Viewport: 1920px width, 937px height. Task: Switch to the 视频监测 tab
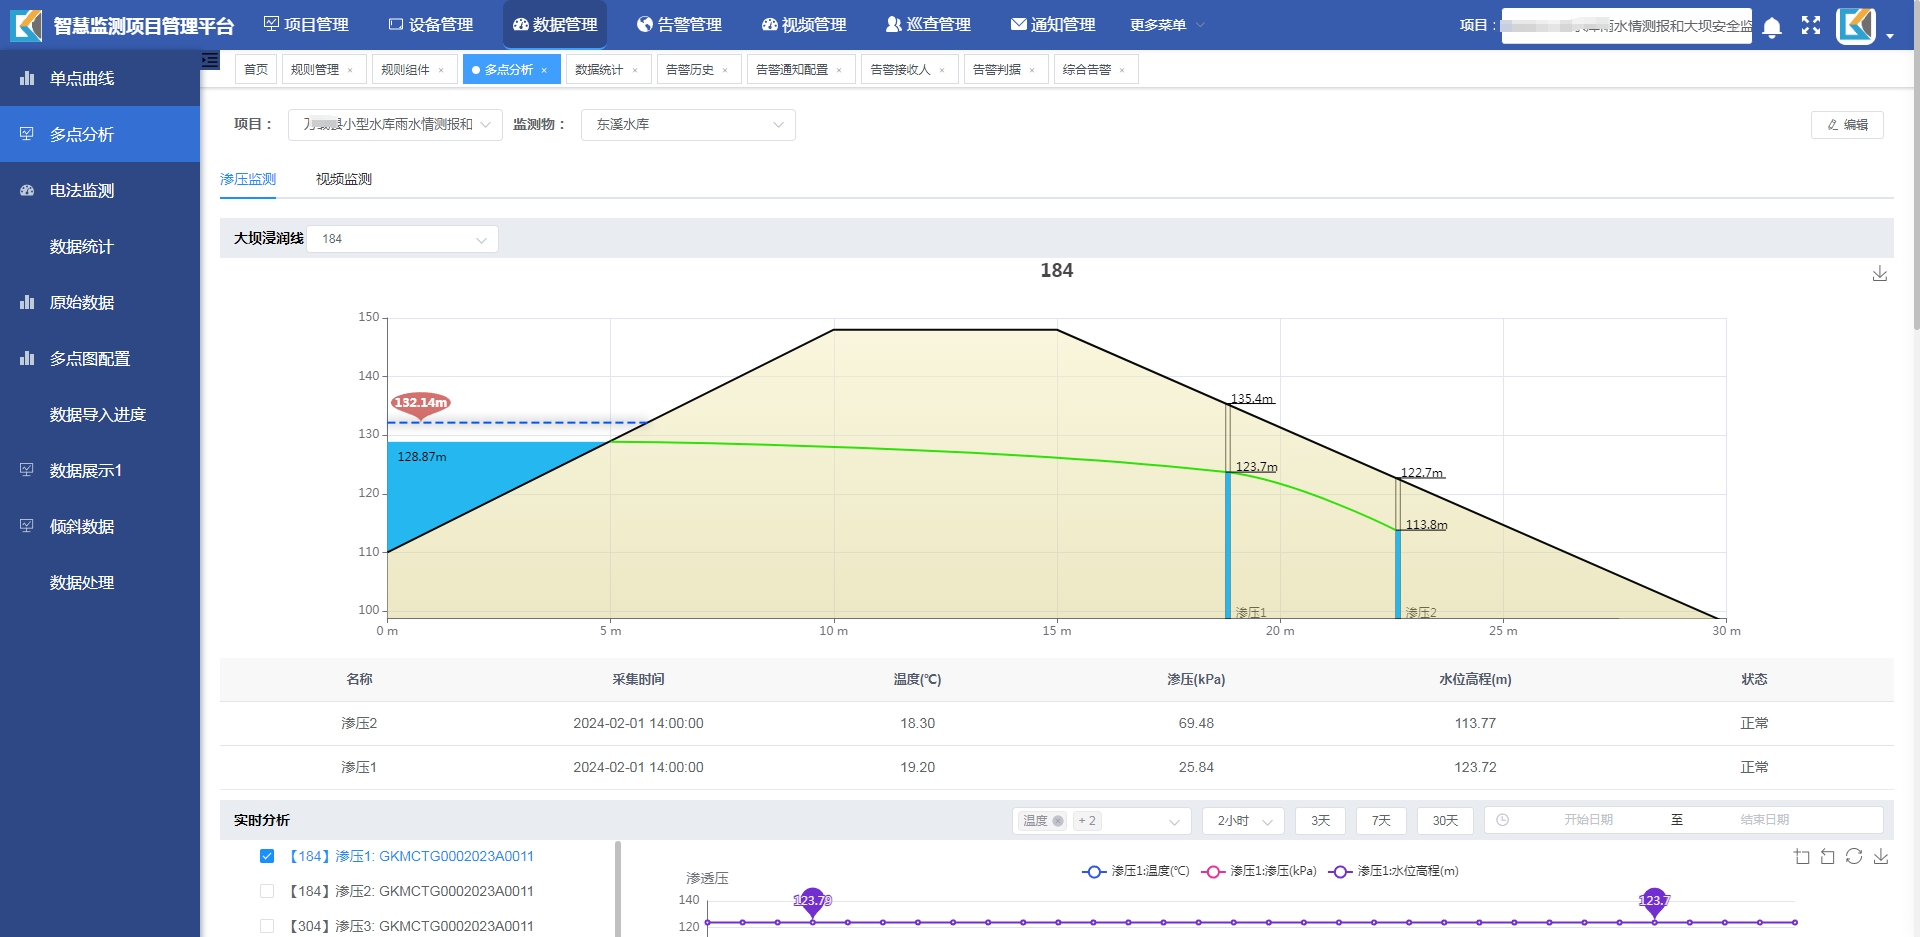pos(344,179)
